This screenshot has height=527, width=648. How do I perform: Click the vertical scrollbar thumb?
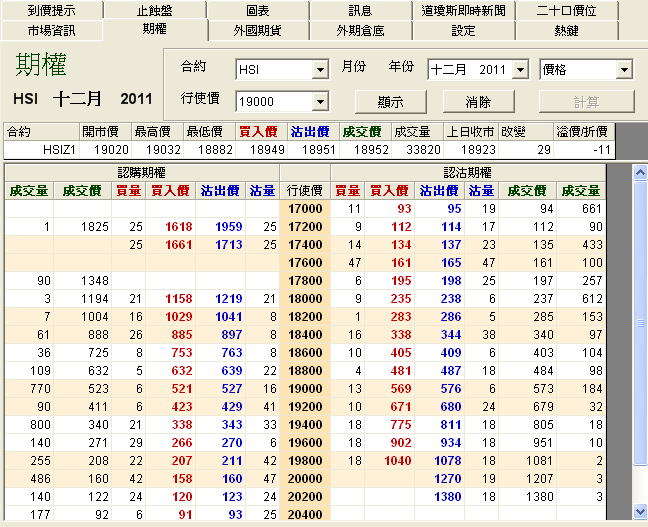(x=640, y=323)
